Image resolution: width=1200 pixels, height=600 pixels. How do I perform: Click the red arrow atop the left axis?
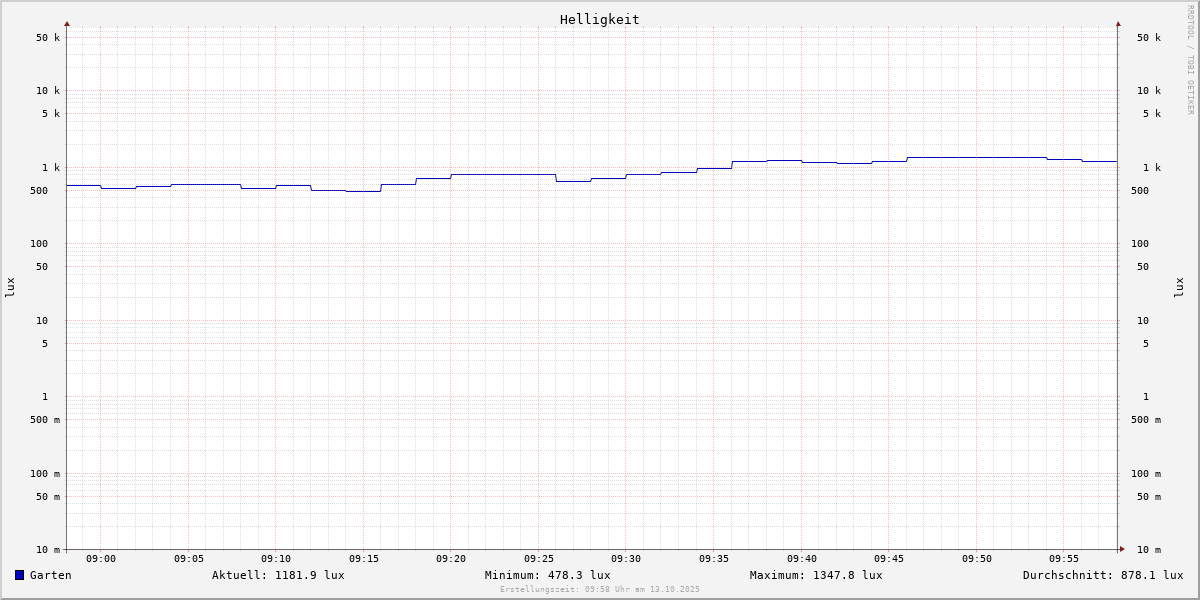click(x=67, y=23)
